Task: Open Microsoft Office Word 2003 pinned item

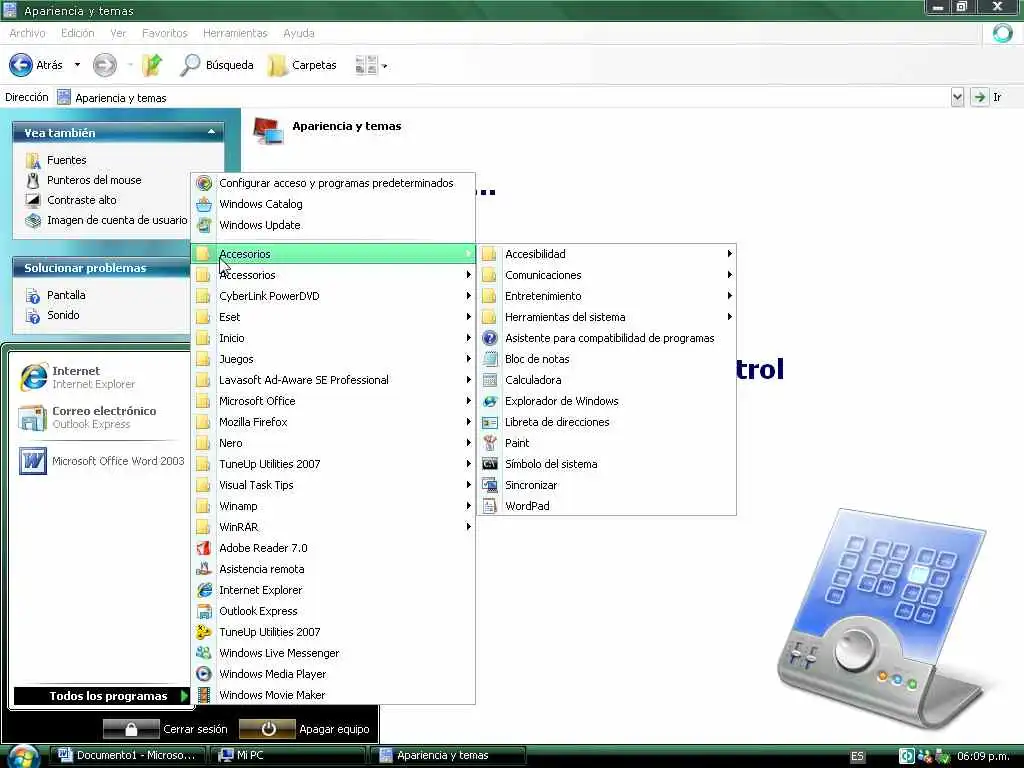Action: (102, 461)
